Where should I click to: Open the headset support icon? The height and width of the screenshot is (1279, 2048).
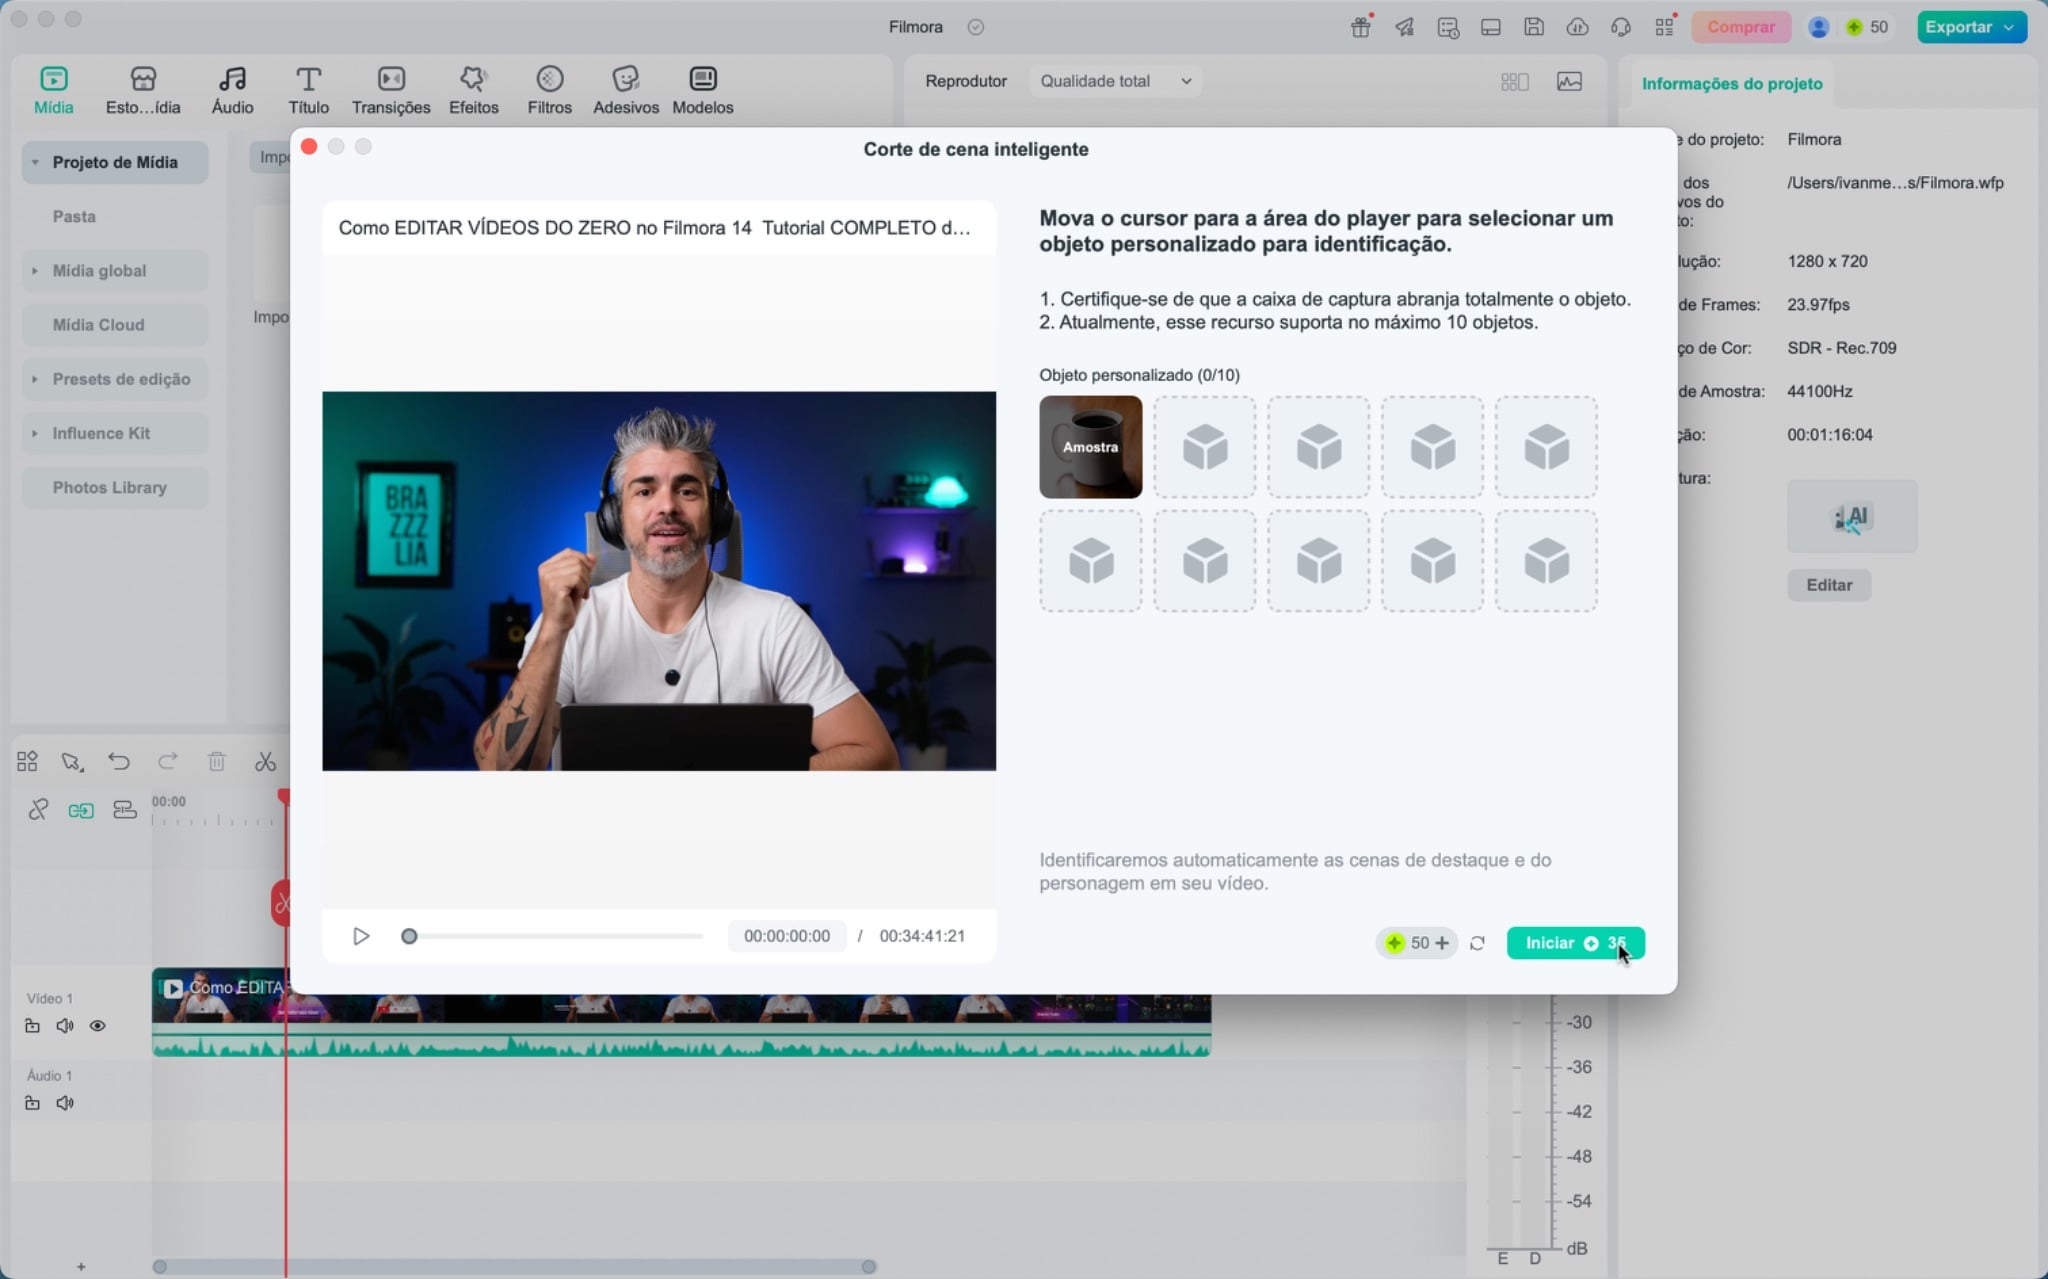(x=1621, y=27)
